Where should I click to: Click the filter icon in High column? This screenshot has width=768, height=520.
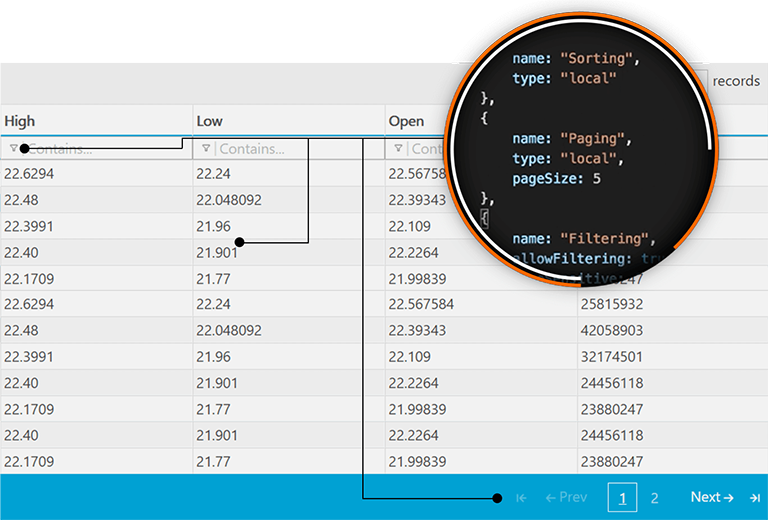13,149
